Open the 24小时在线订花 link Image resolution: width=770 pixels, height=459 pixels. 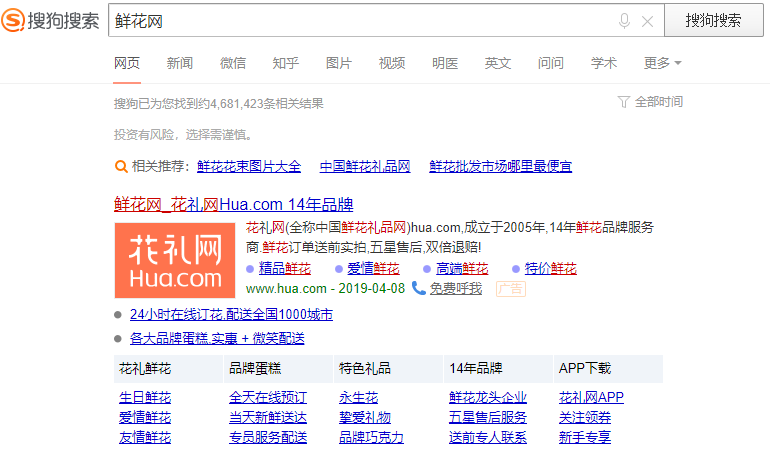tap(231, 314)
